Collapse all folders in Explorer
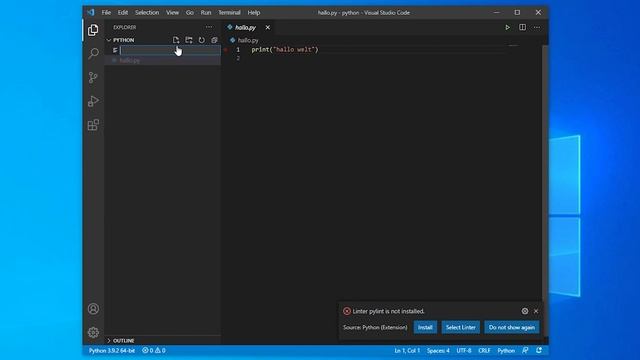The image size is (640, 360). 214,40
